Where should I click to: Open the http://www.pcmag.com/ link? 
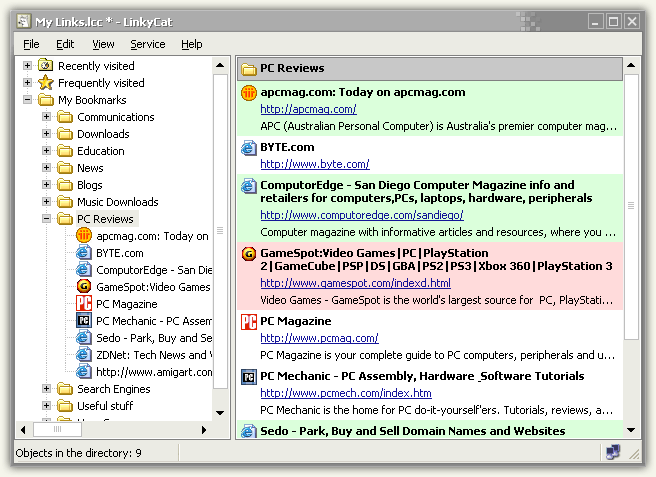[x=319, y=338]
